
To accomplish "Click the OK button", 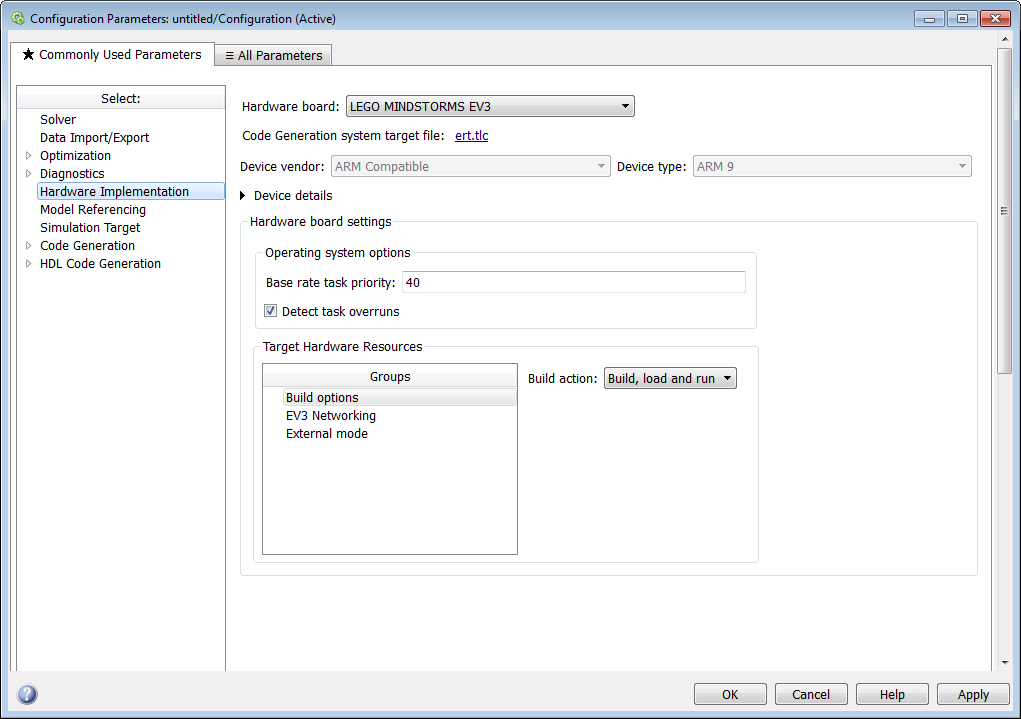I will pyautogui.click(x=730, y=695).
